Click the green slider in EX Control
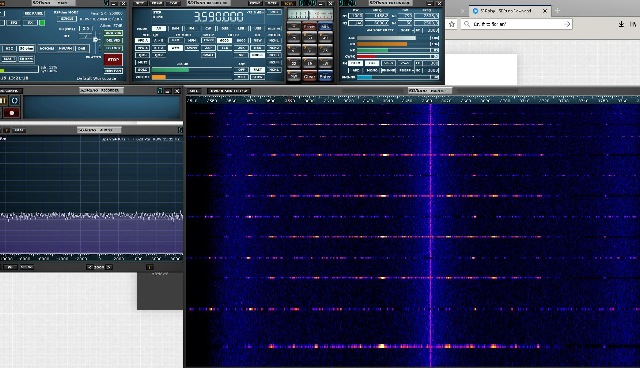 click(x=372, y=50)
